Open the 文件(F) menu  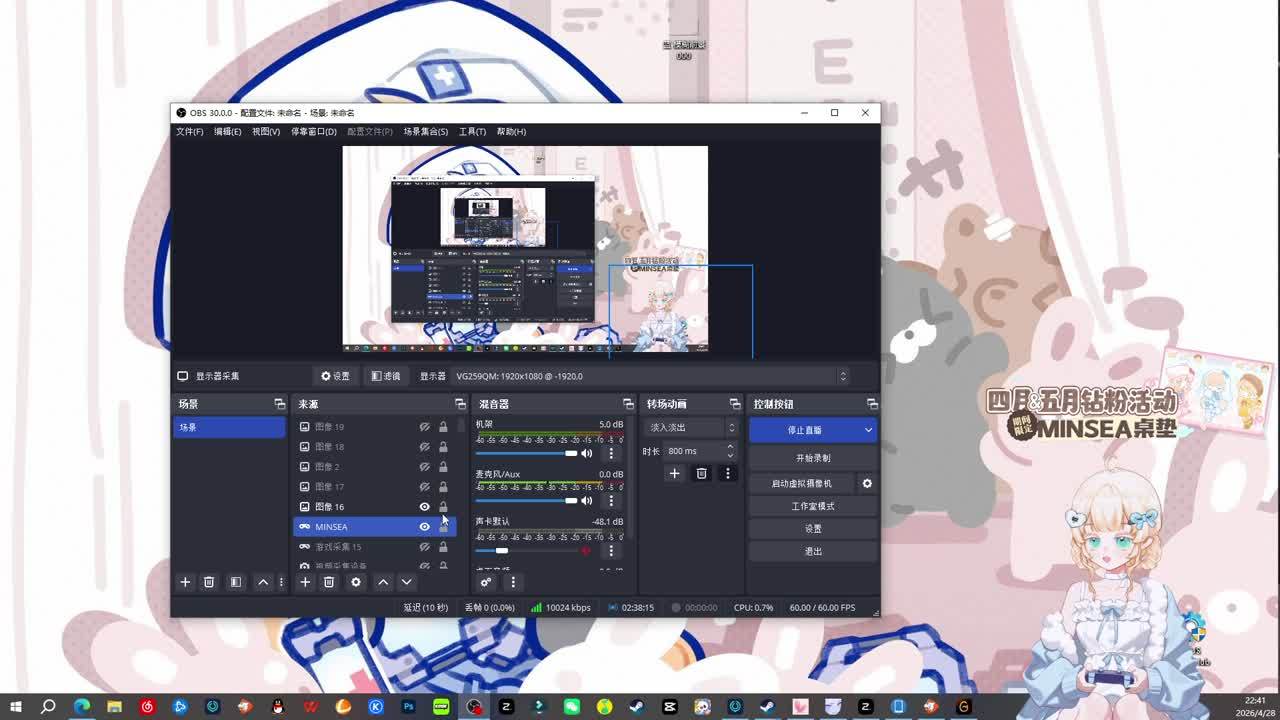(x=189, y=132)
